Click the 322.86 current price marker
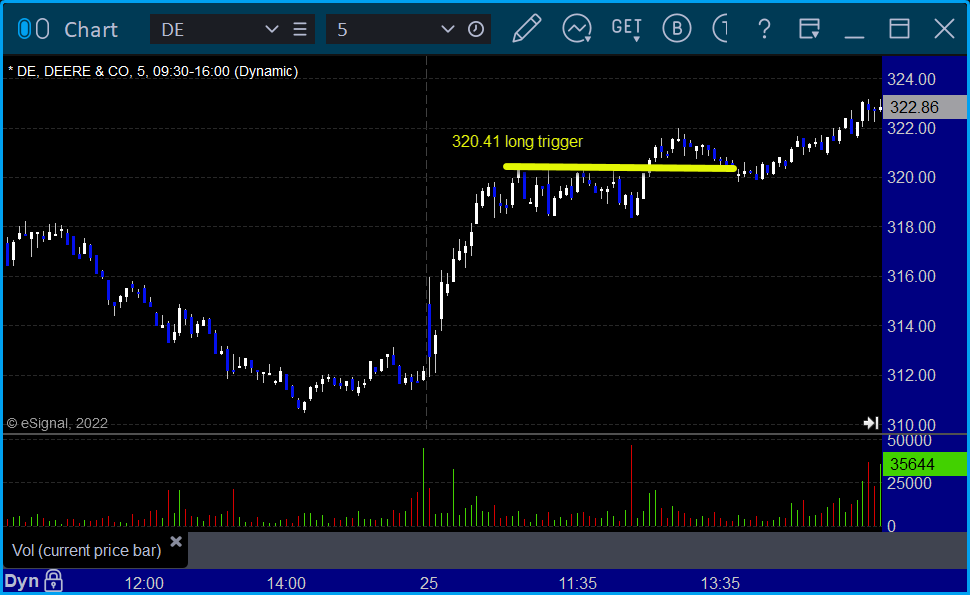The image size is (970, 595). pyautogui.click(x=924, y=107)
